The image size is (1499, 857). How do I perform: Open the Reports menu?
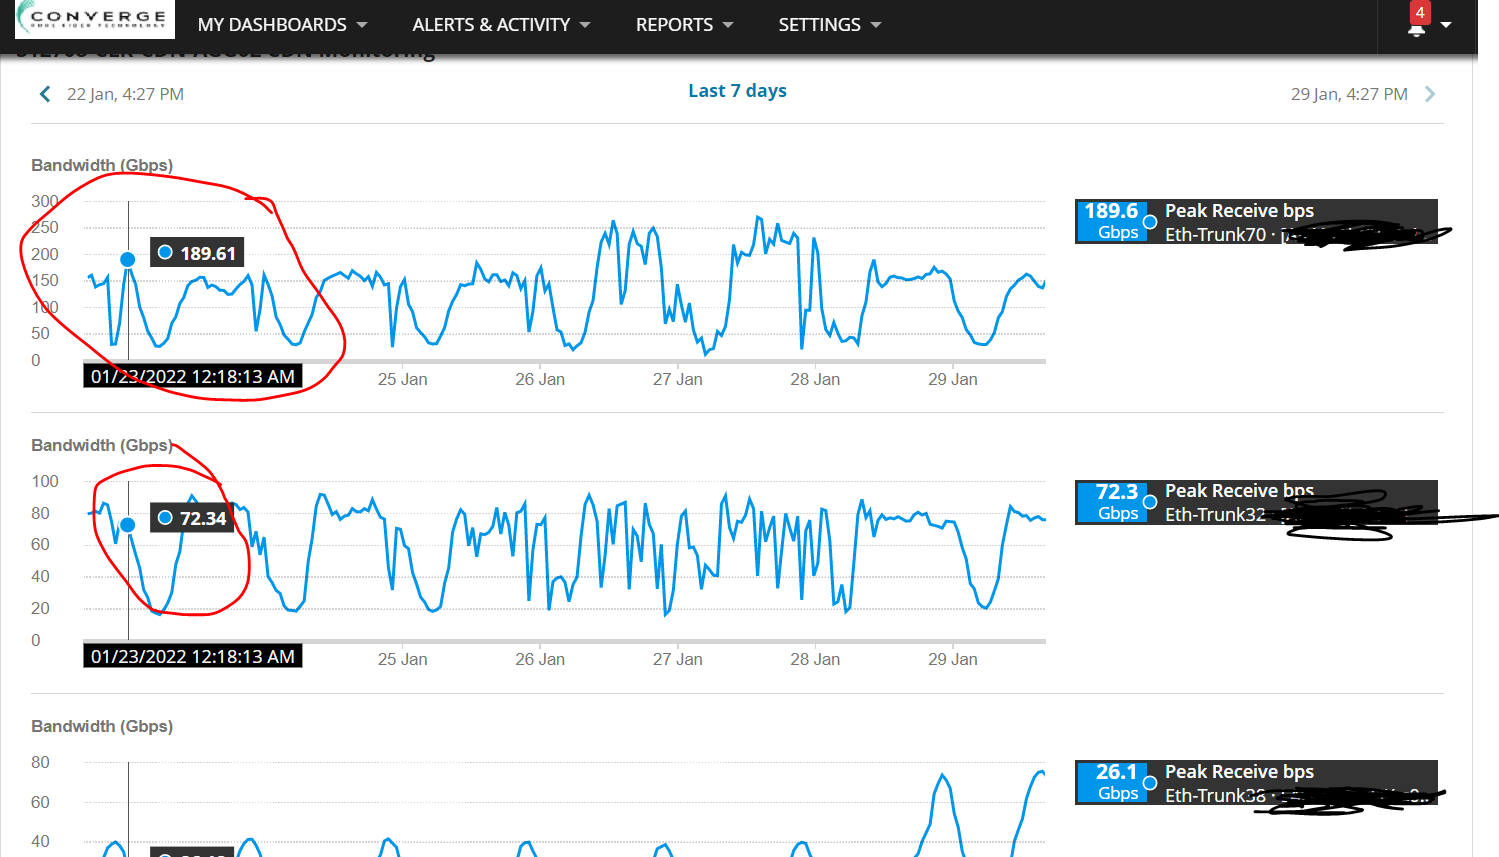[x=685, y=25]
